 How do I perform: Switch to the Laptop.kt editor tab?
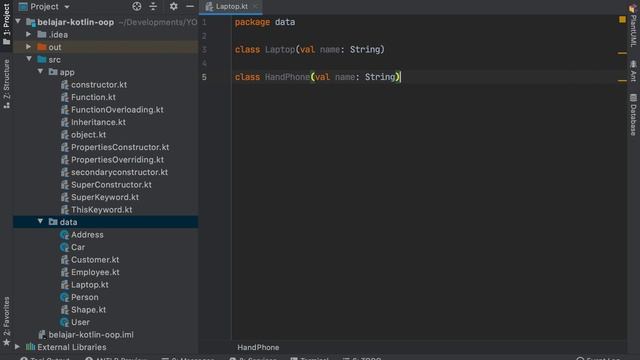tap(231, 7)
